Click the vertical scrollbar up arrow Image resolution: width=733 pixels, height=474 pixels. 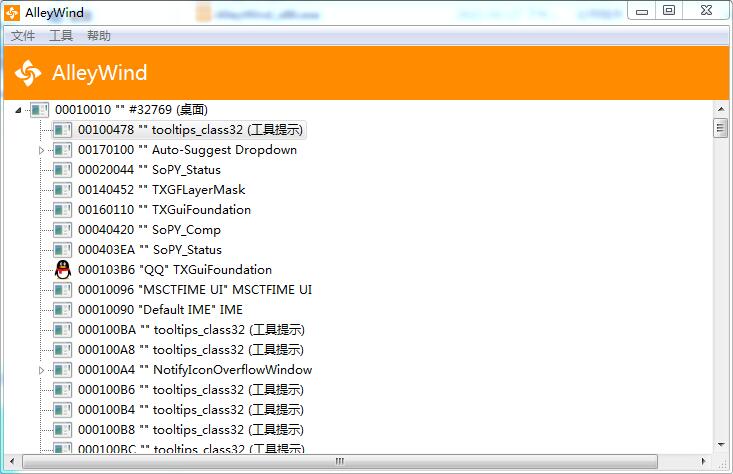[x=721, y=109]
